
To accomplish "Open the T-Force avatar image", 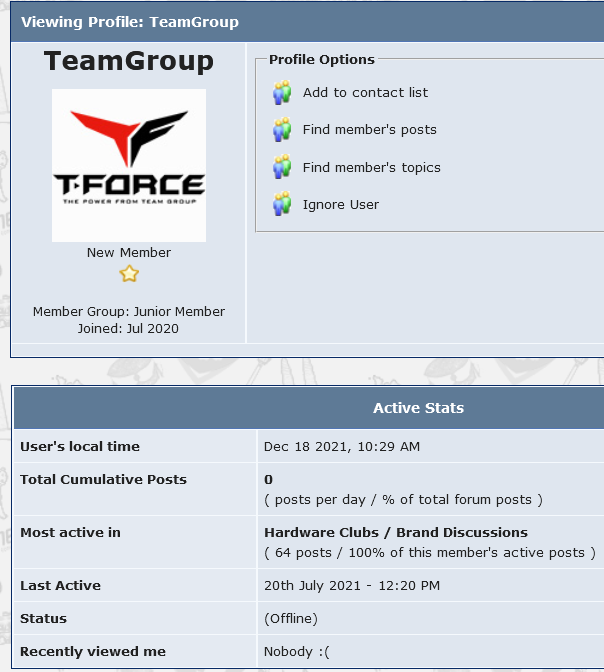I will point(129,166).
